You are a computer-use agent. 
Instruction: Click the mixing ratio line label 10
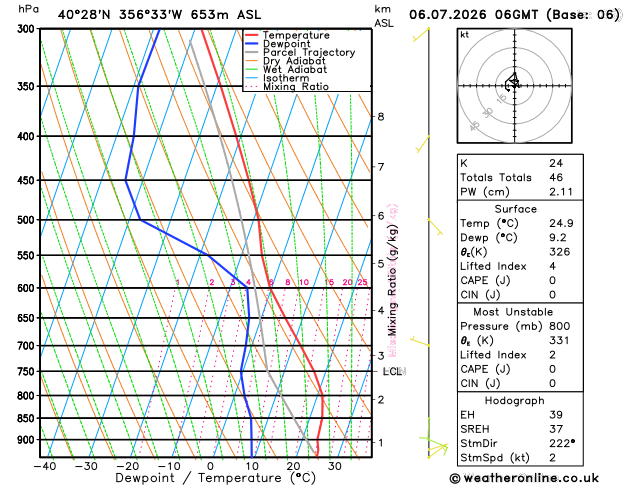click(x=304, y=282)
